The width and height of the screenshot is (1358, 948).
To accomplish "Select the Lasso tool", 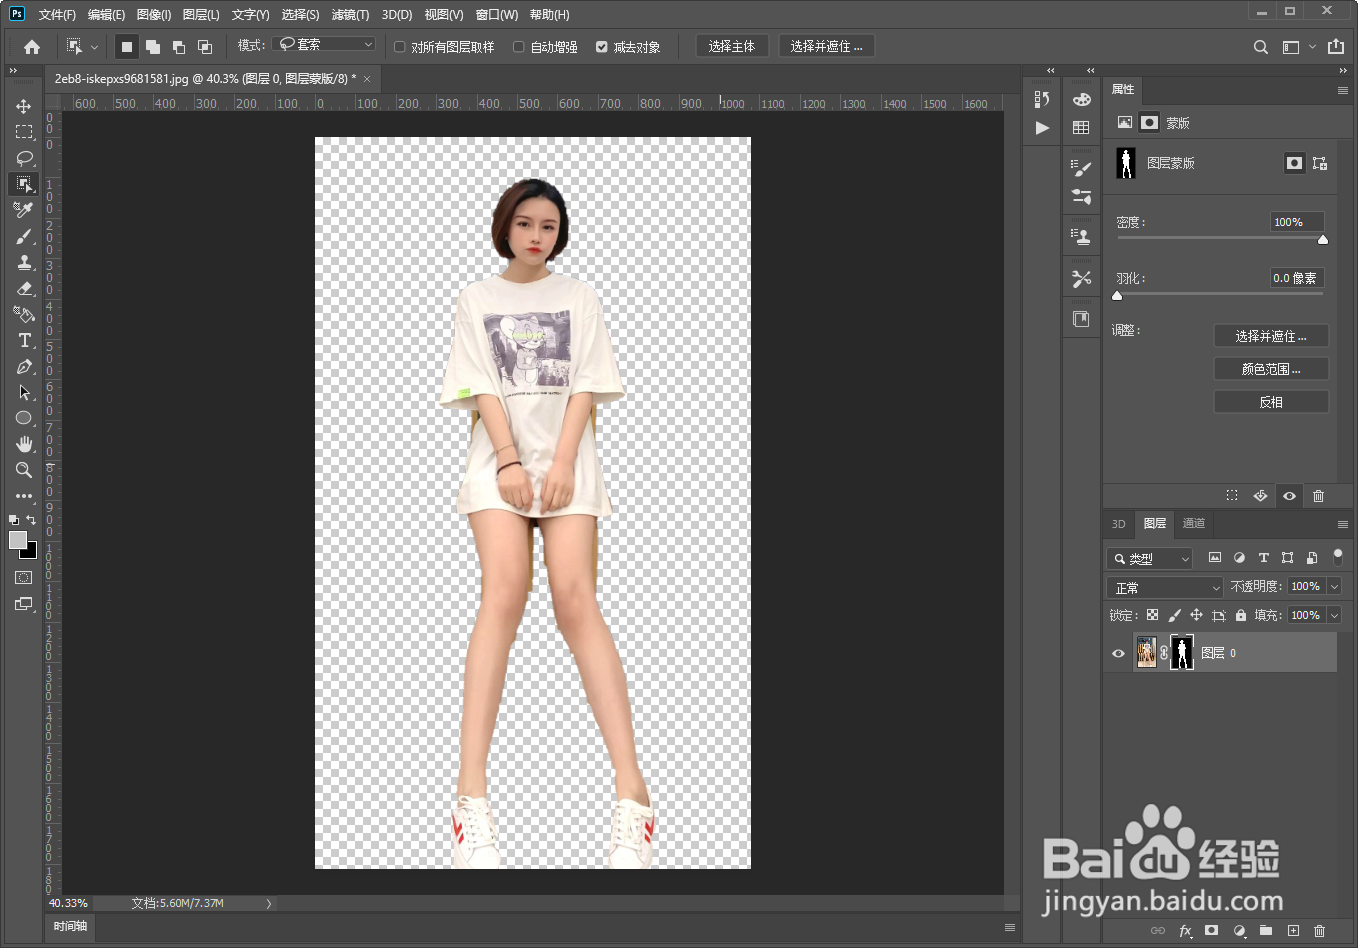I will pos(24,158).
